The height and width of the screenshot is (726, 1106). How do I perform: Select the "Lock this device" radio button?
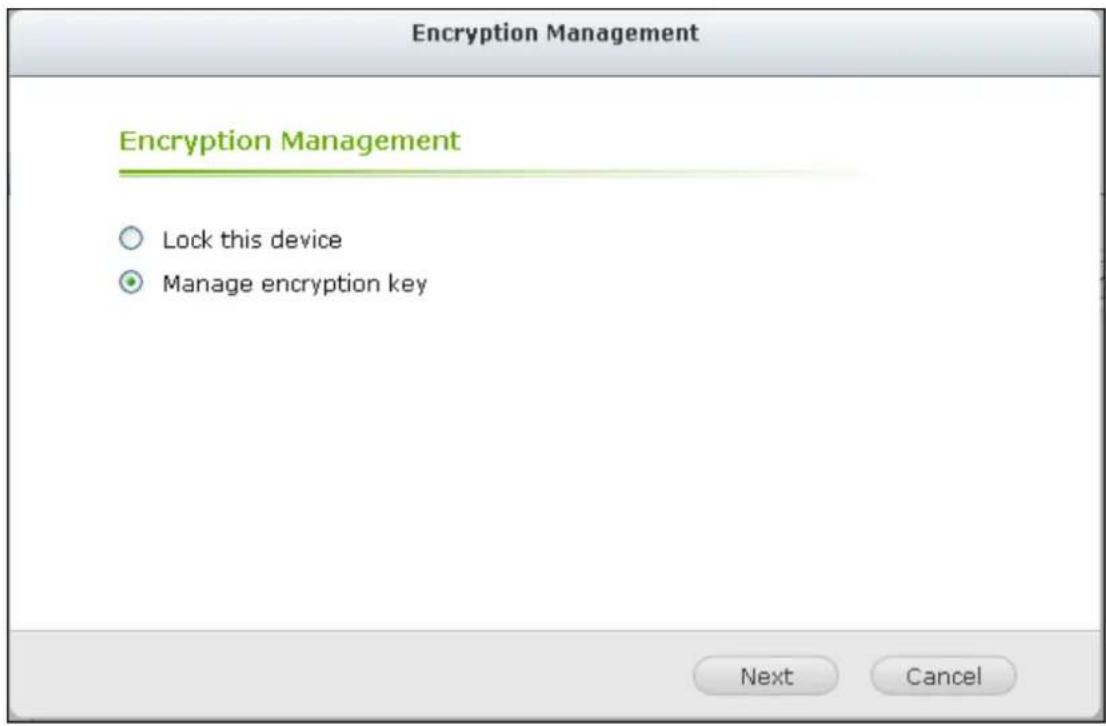130,240
